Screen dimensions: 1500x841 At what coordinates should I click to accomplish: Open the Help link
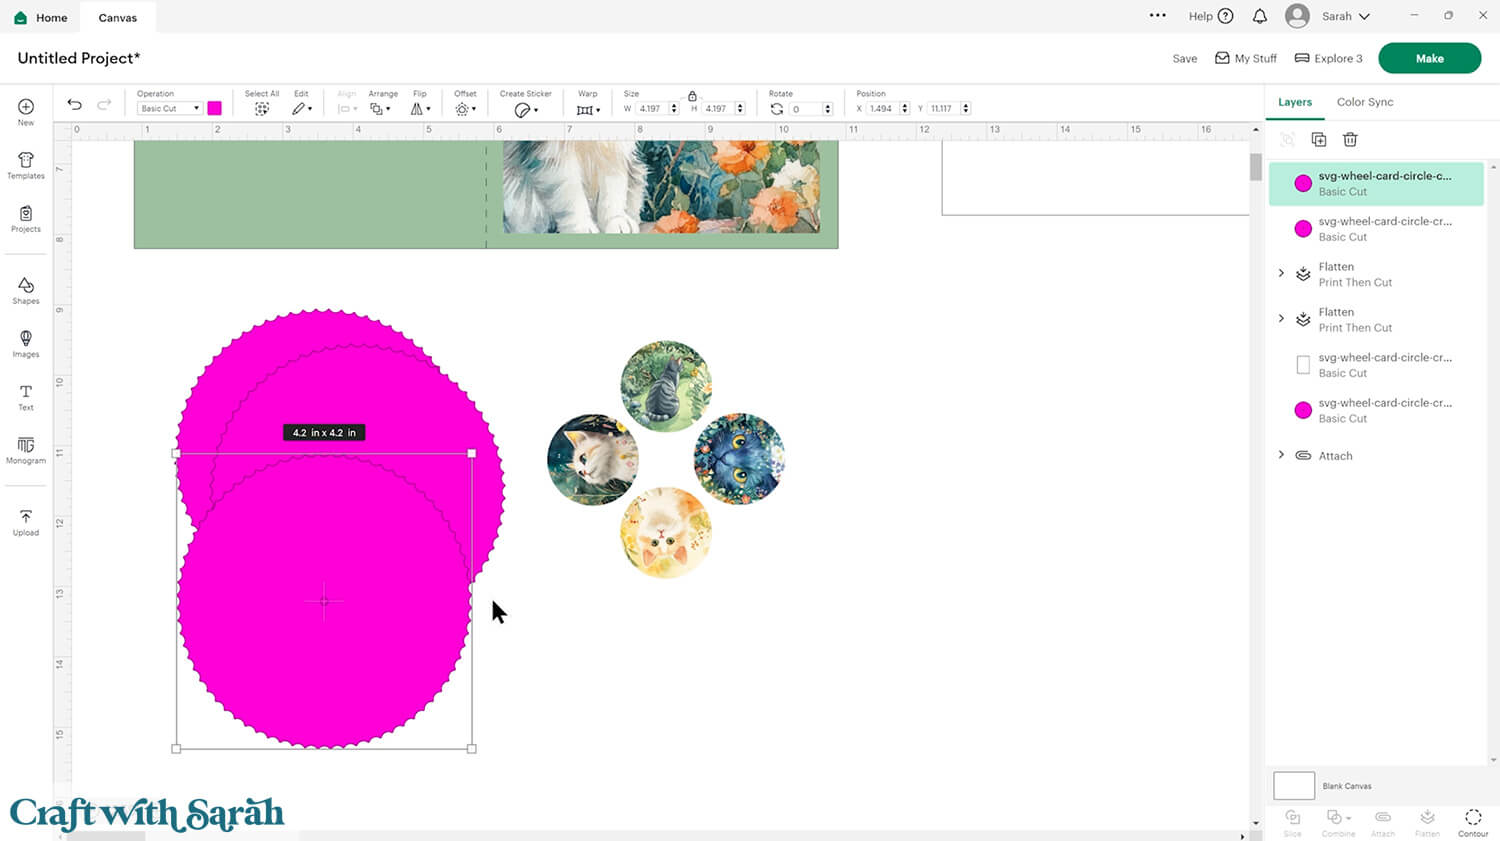coord(1211,16)
